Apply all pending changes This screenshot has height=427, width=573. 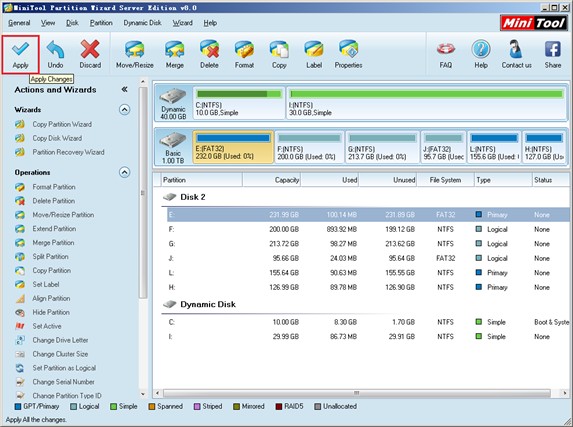pos(20,54)
